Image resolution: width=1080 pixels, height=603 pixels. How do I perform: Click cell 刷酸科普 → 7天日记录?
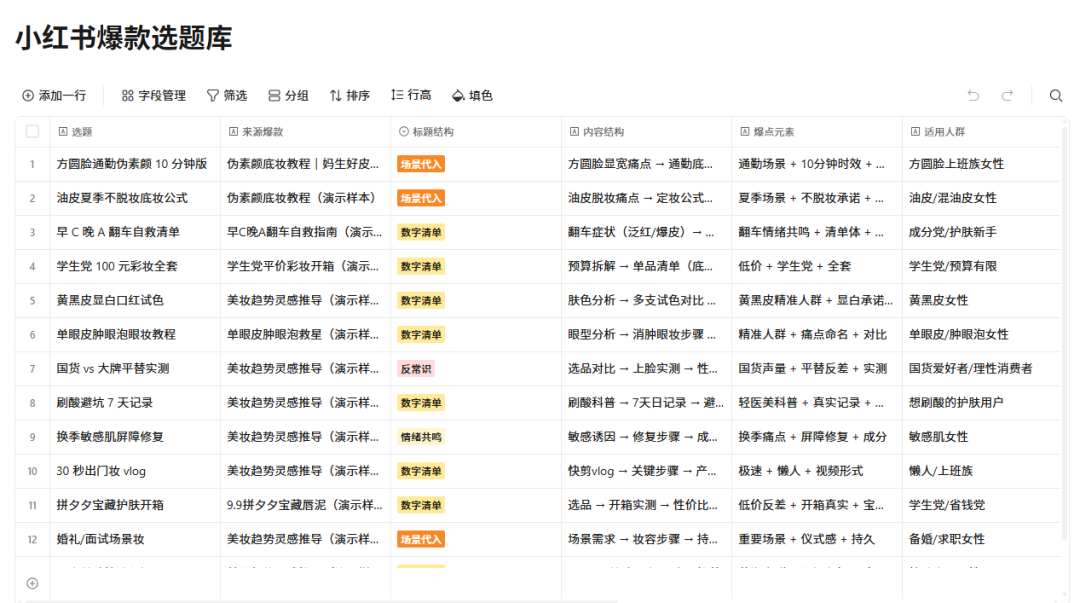pyautogui.click(x=646, y=403)
